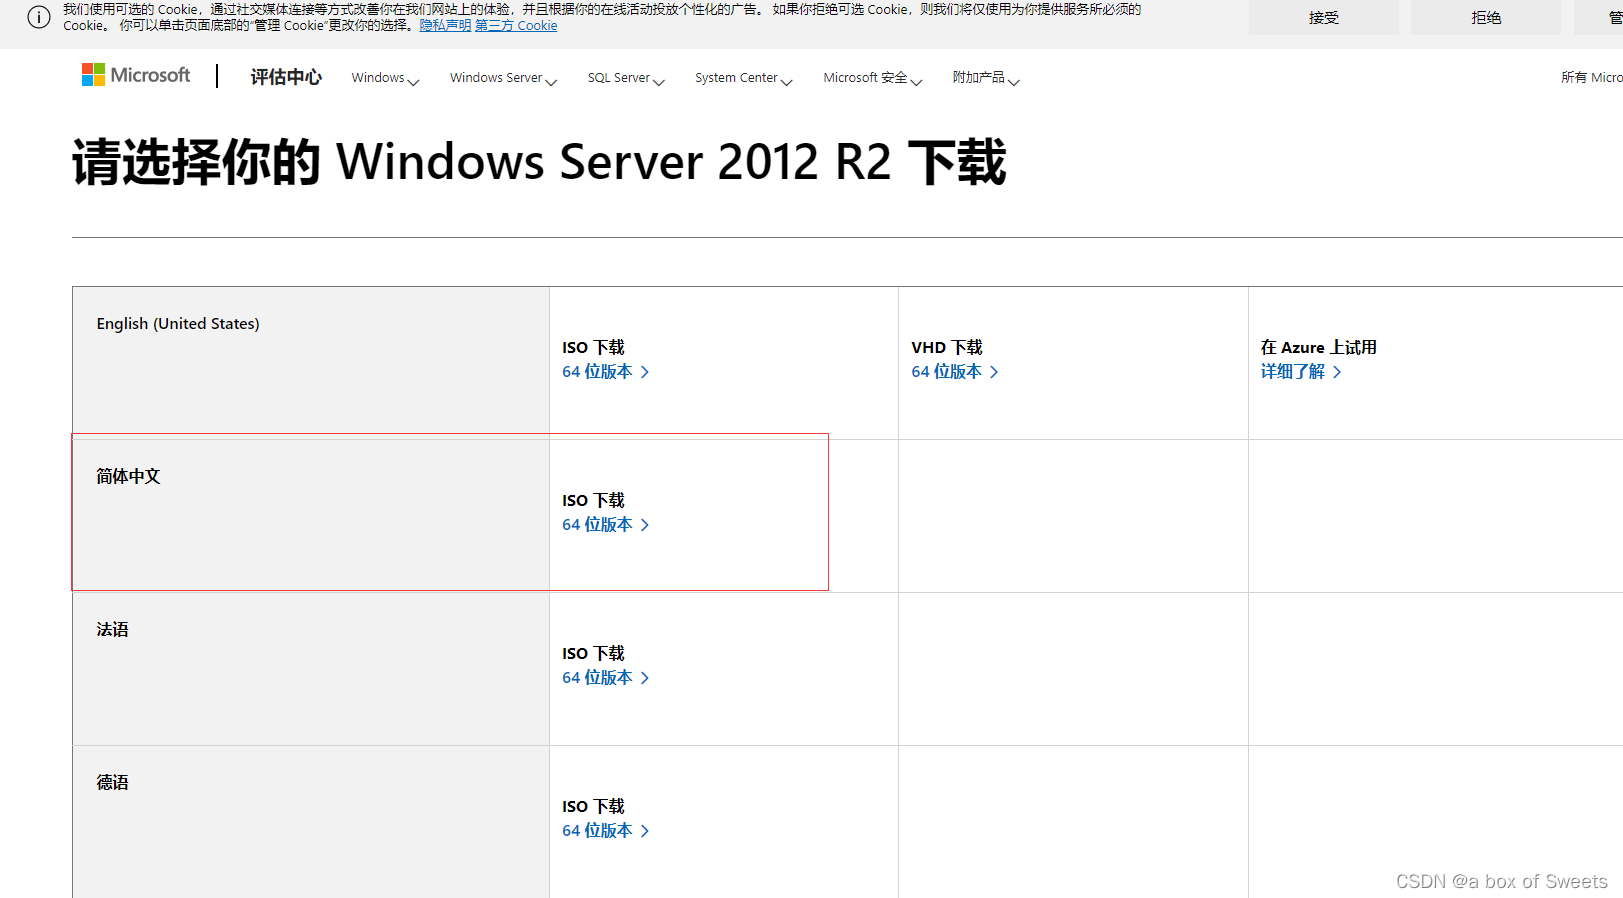Image resolution: width=1623 pixels, height=898 pixels.
Task: Click the page title Windows Server 2012 R2 下载
Action: (539, 162)
